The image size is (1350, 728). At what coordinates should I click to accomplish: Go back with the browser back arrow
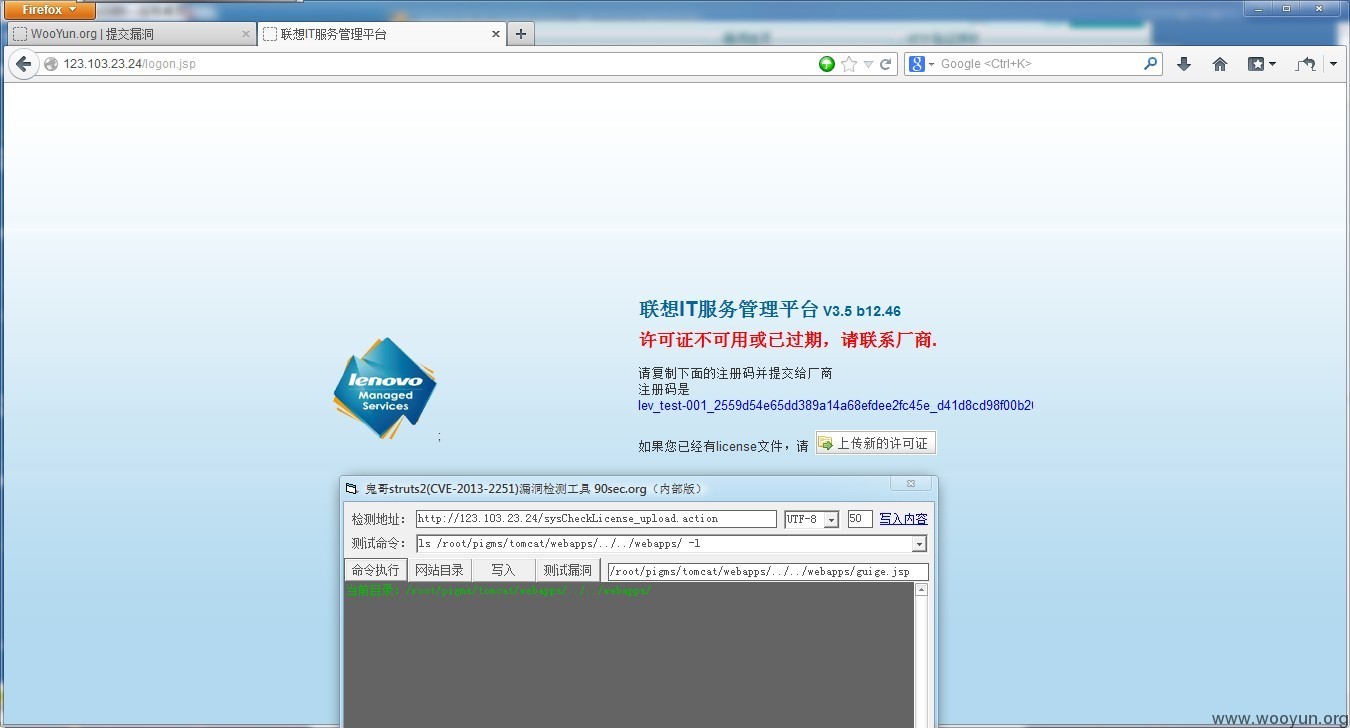pyautogui.click(x=24, y=64)
